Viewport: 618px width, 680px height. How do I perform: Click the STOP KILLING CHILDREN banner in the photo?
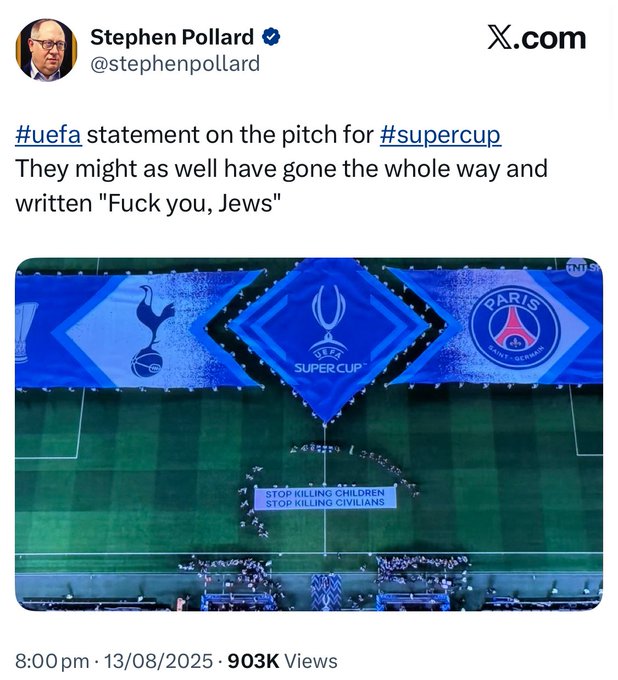pos(325,498)
